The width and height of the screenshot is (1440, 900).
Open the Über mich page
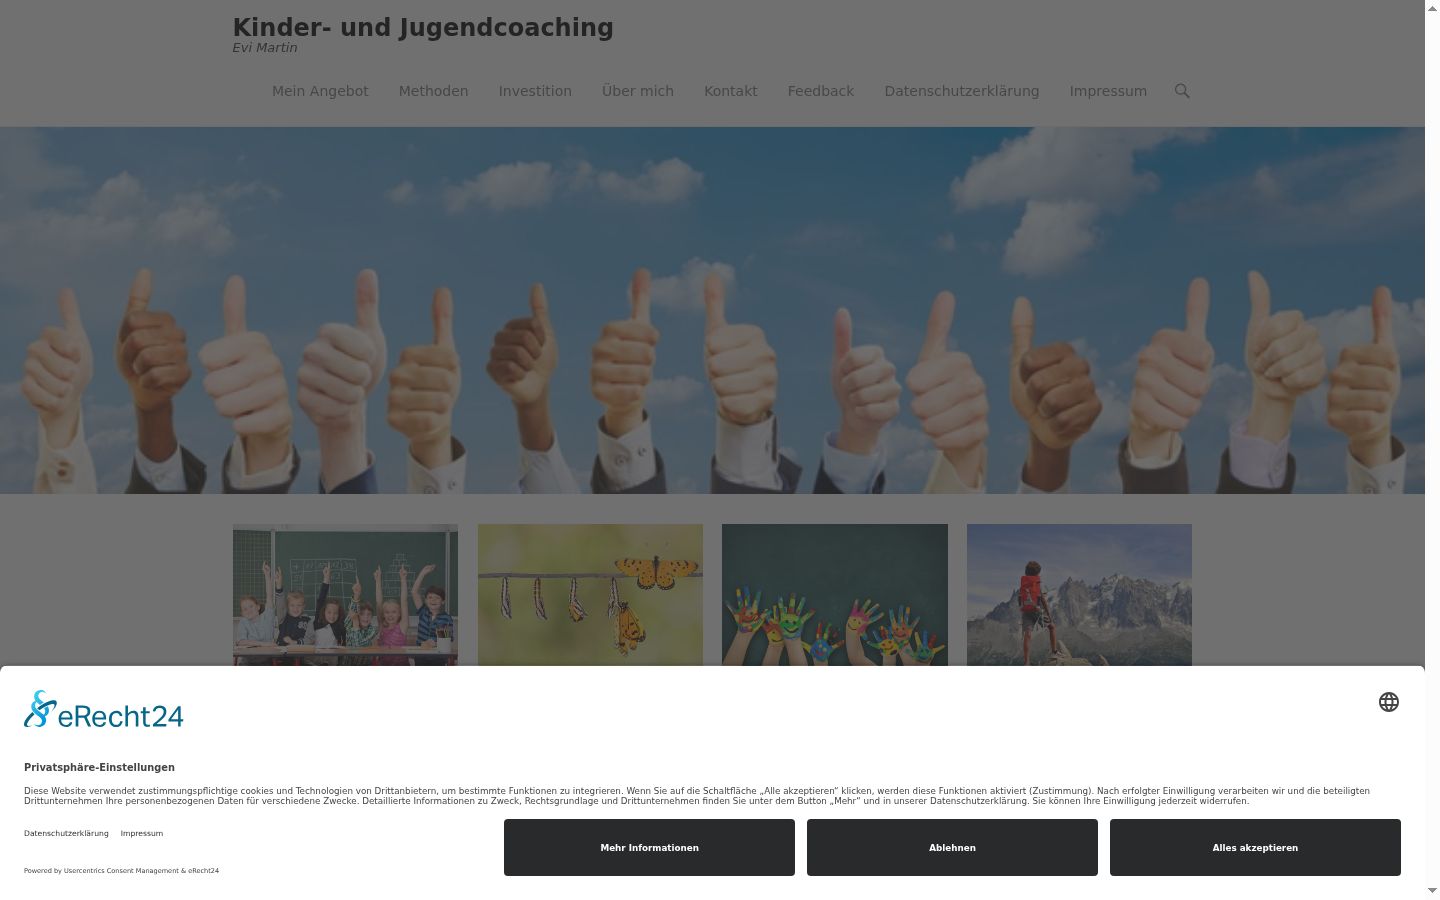coord(638,91)
